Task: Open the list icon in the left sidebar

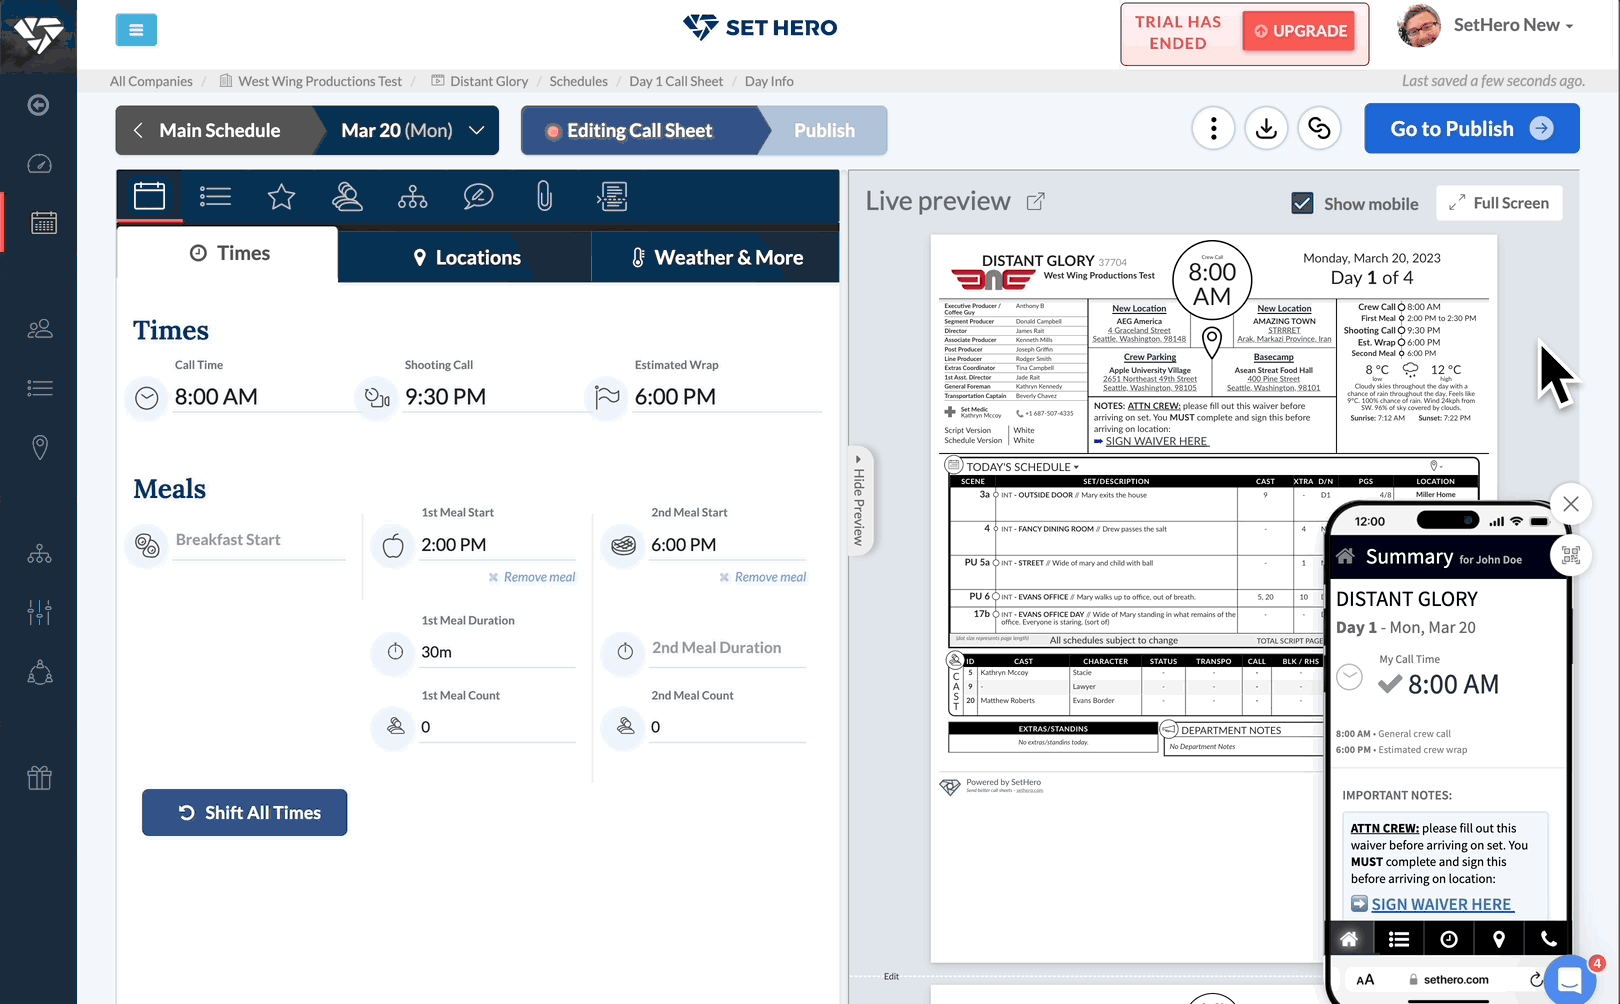Action: 40,388
